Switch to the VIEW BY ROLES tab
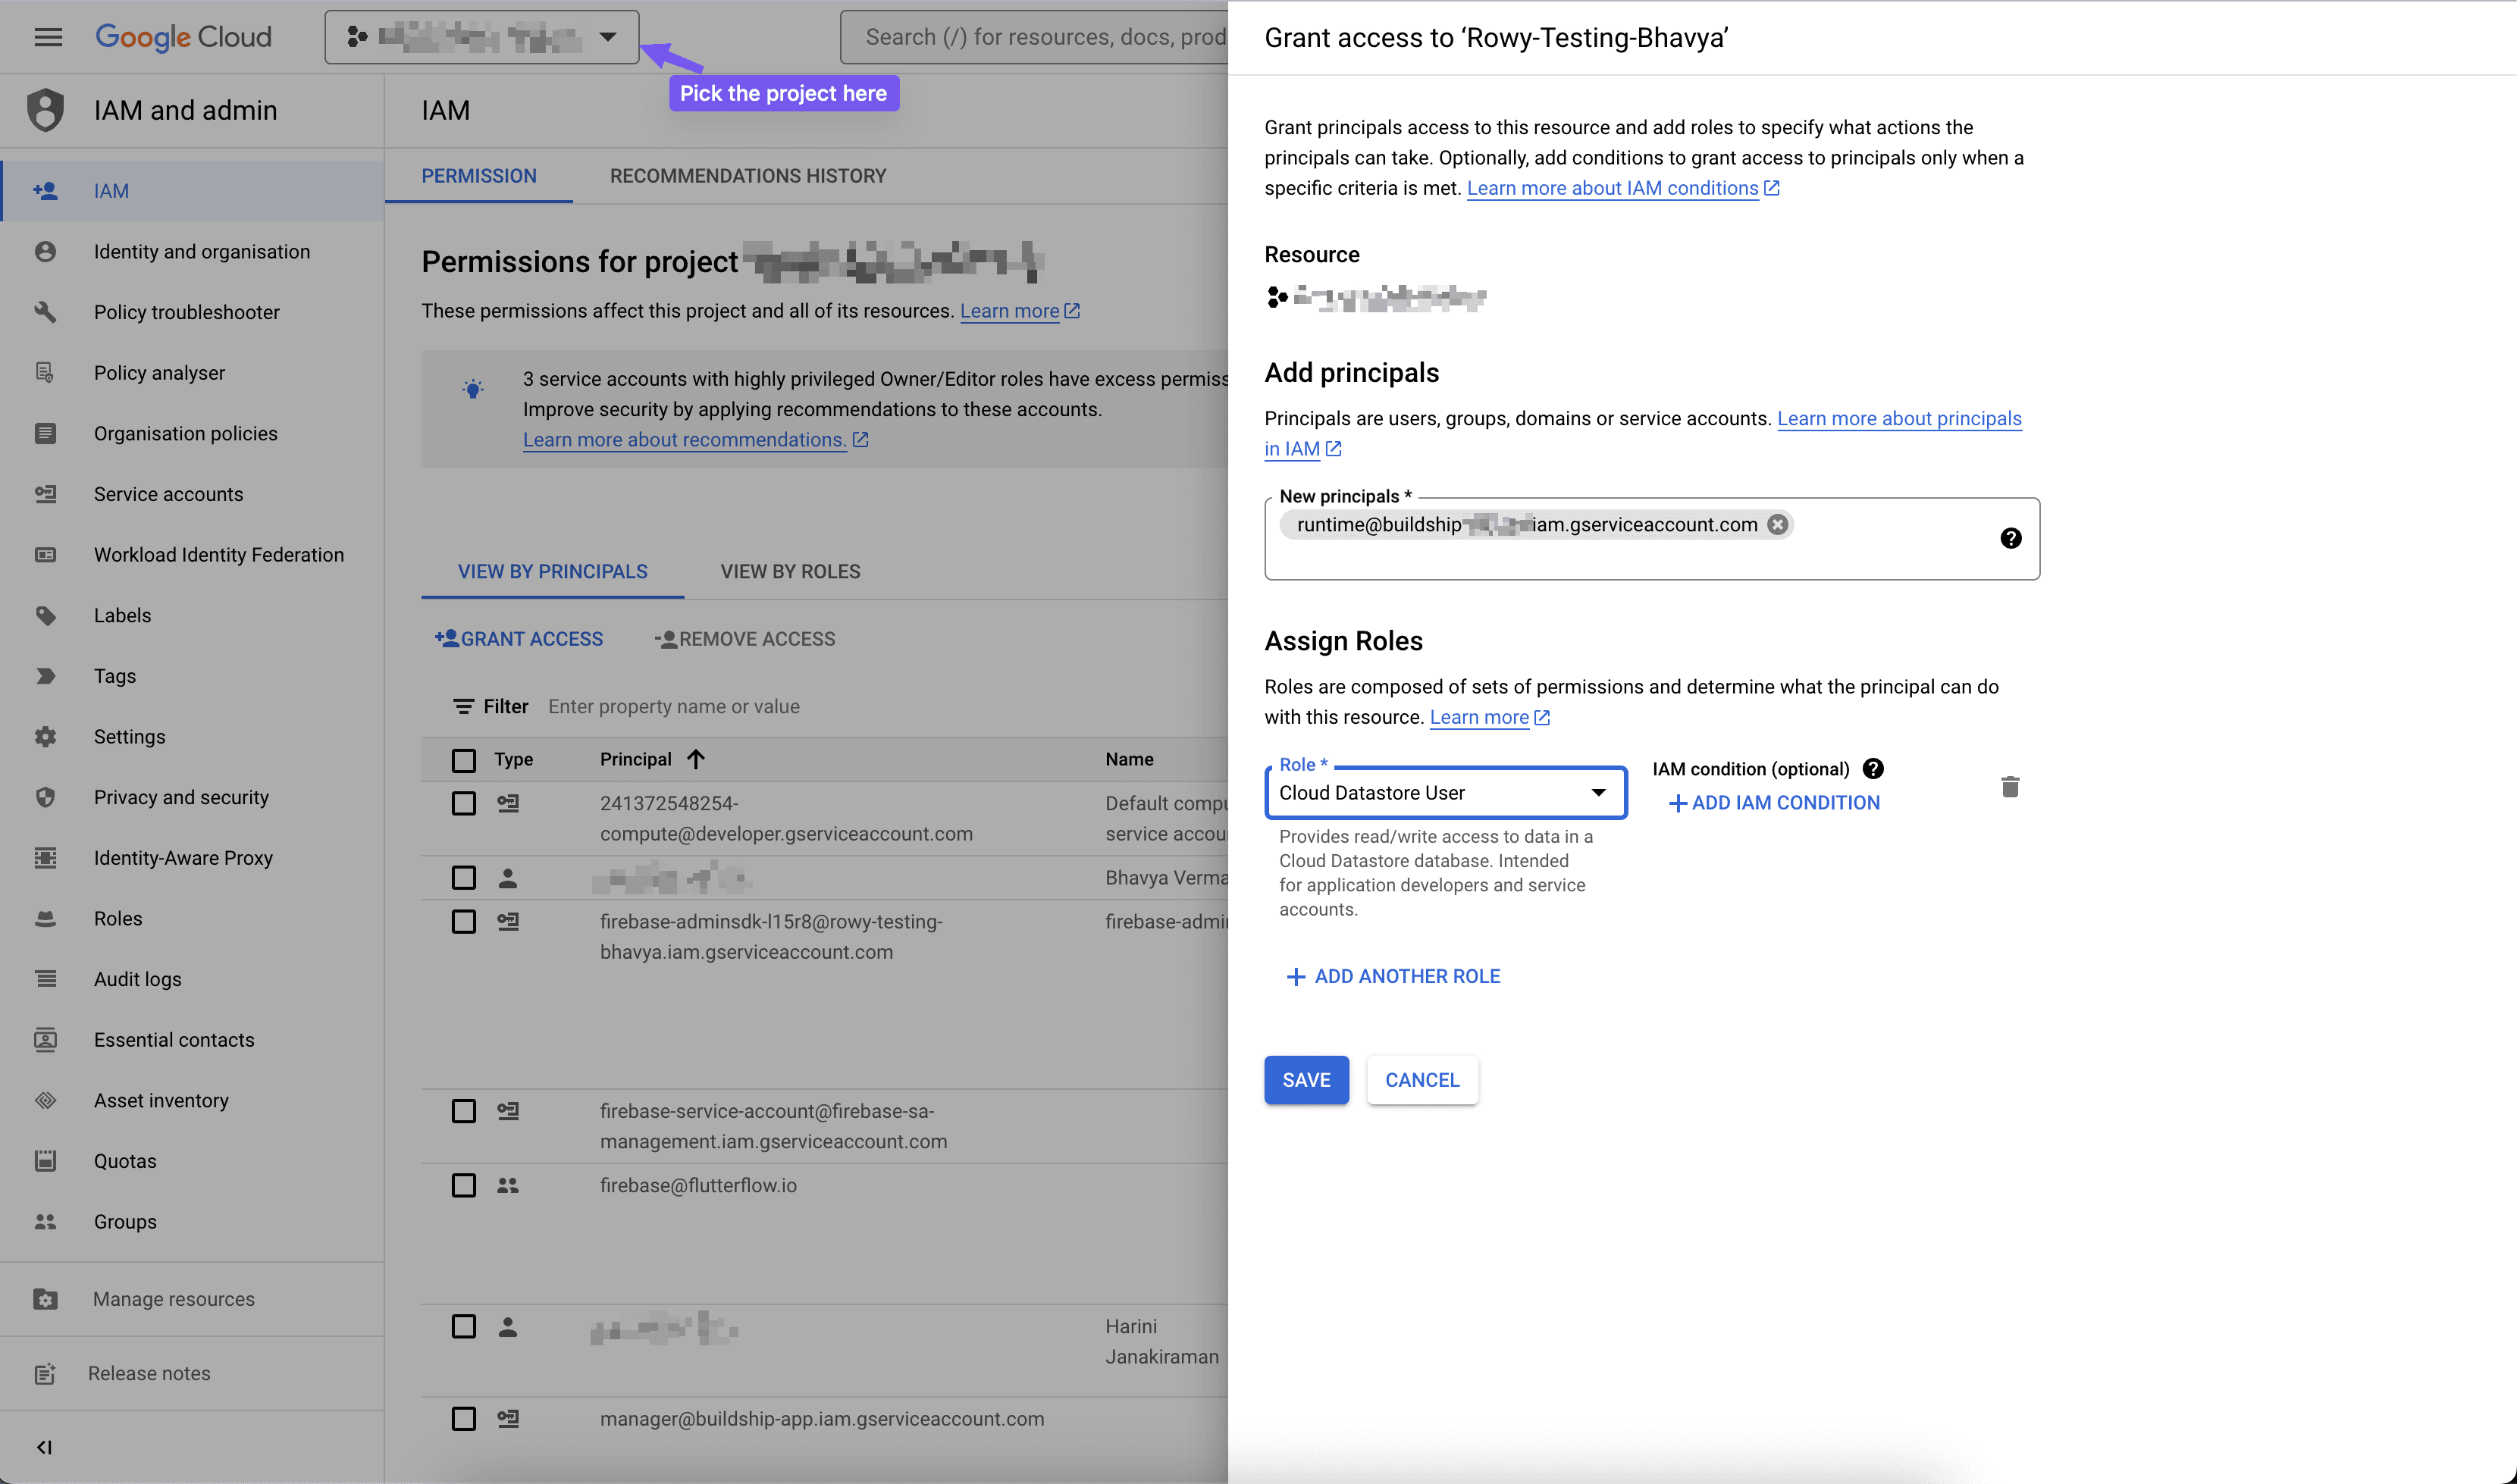 point(789,569)
